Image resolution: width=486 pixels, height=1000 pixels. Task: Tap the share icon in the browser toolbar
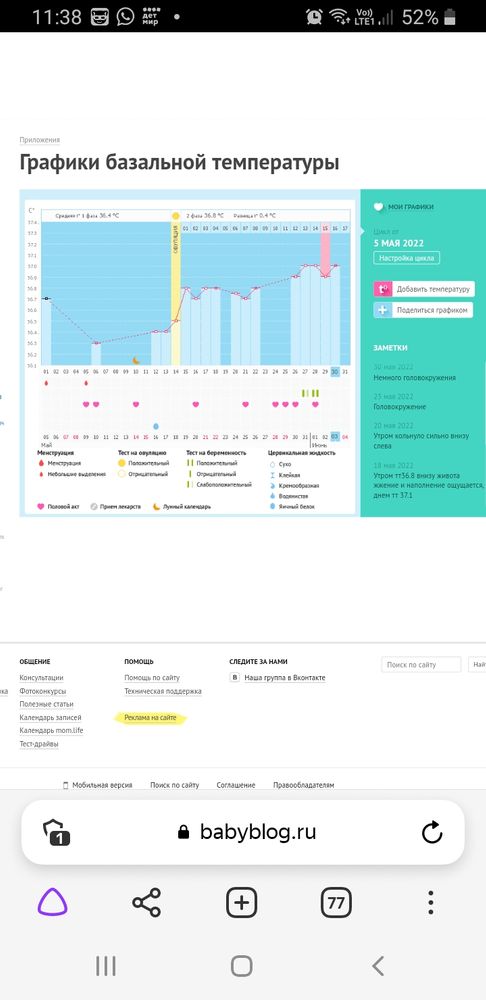click(x=147, y=902)
